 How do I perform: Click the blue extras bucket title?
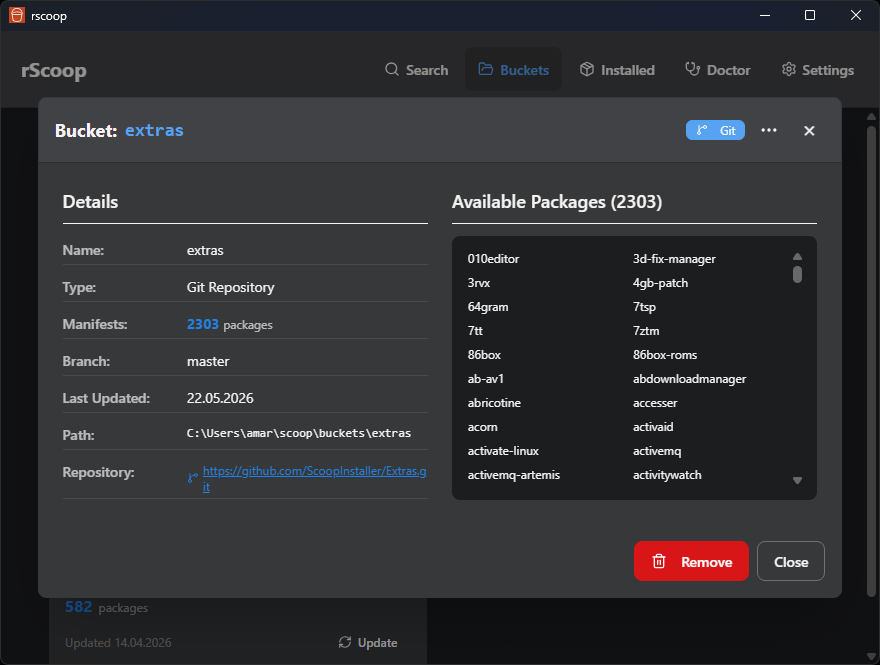(x=154, y=131)
